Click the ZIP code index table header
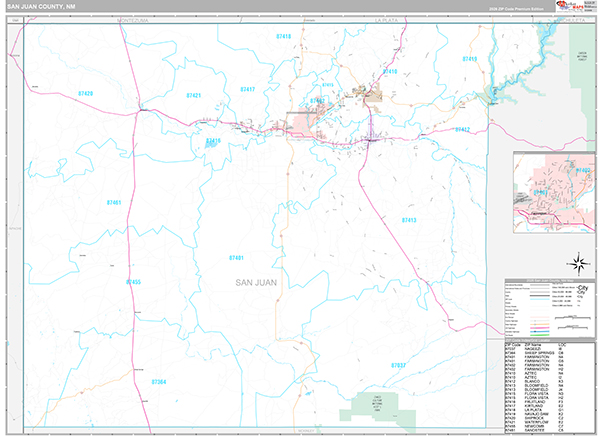This screenshot has width=600, height=436. tap(542, 343)
